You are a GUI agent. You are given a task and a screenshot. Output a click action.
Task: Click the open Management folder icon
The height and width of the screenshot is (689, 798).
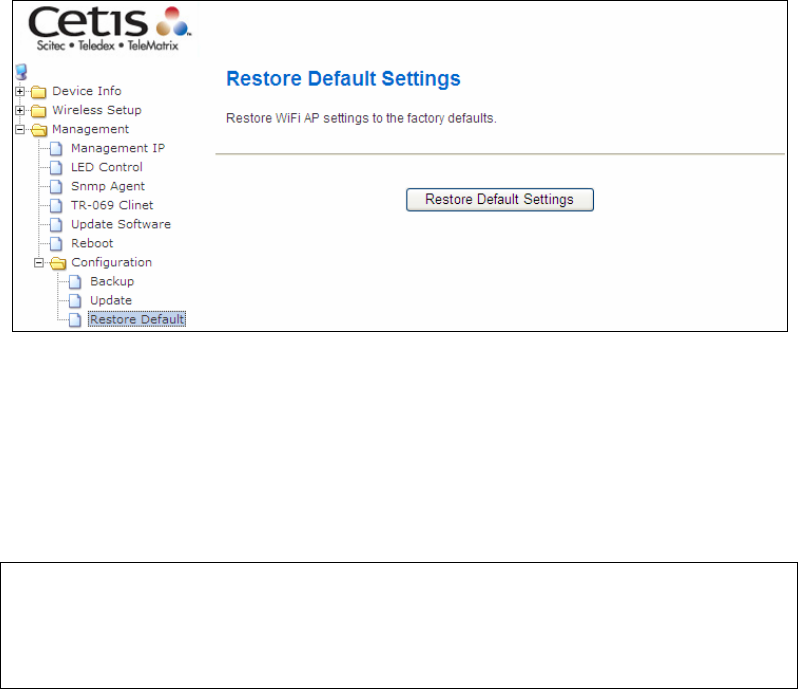click(39, 130)
